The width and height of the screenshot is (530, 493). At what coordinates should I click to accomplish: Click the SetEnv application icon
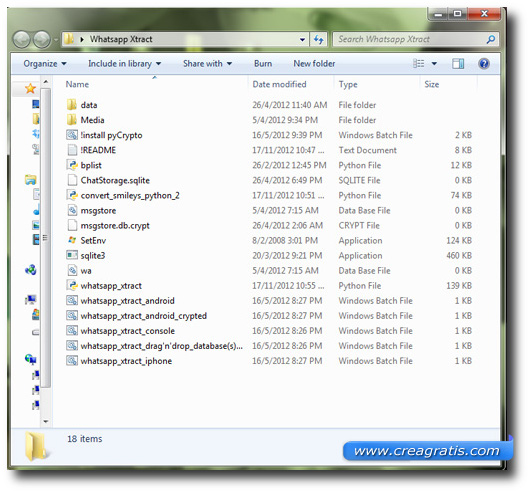click(x=72, y=240)
